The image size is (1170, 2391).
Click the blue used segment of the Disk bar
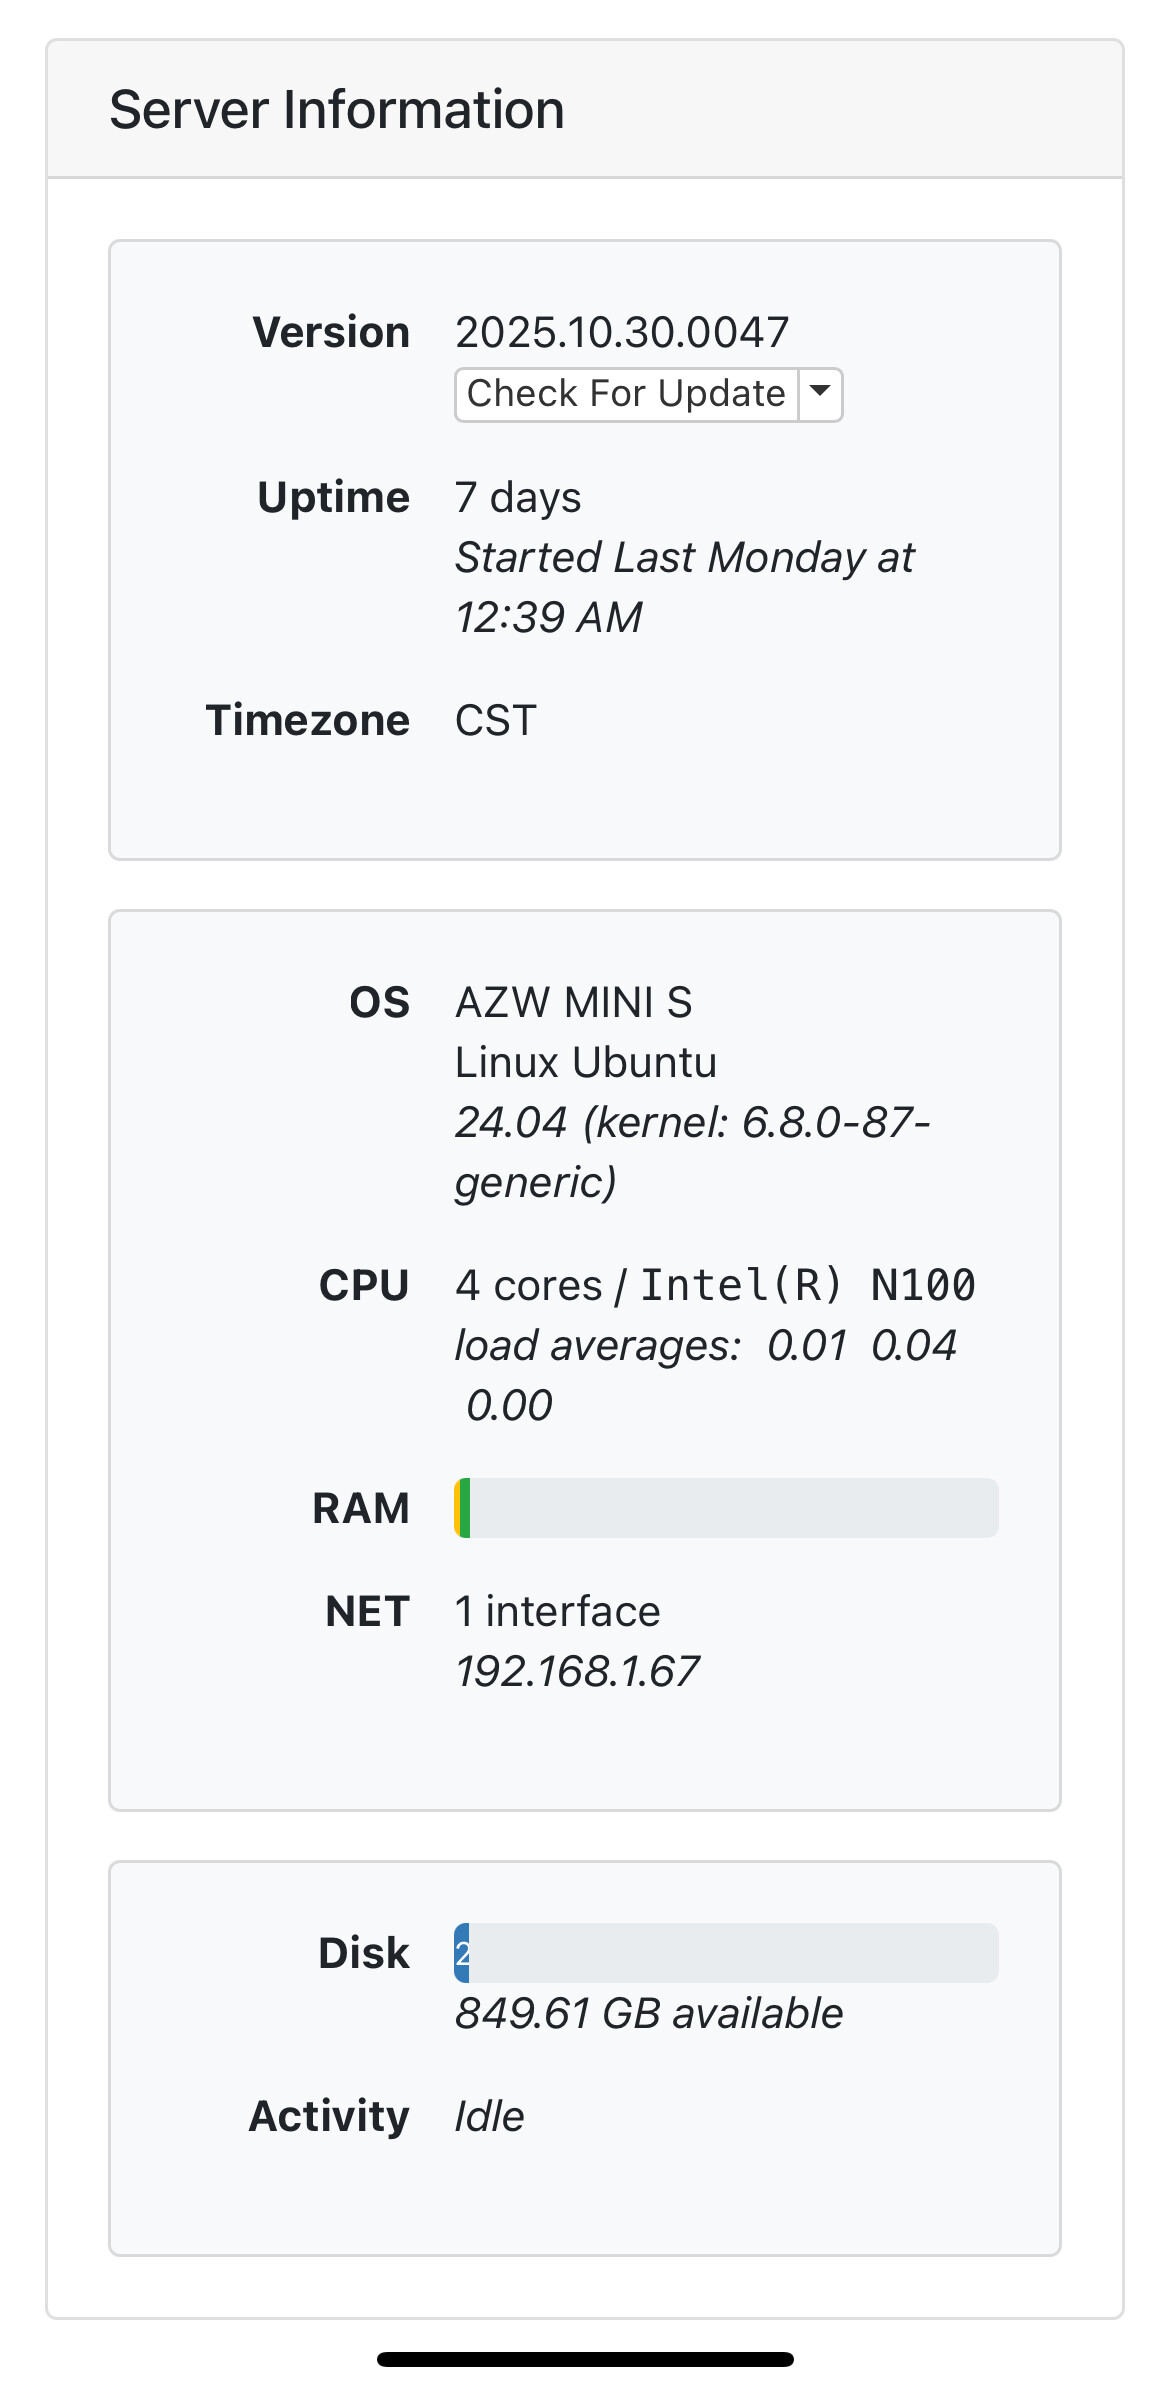tap(462, 1952)
